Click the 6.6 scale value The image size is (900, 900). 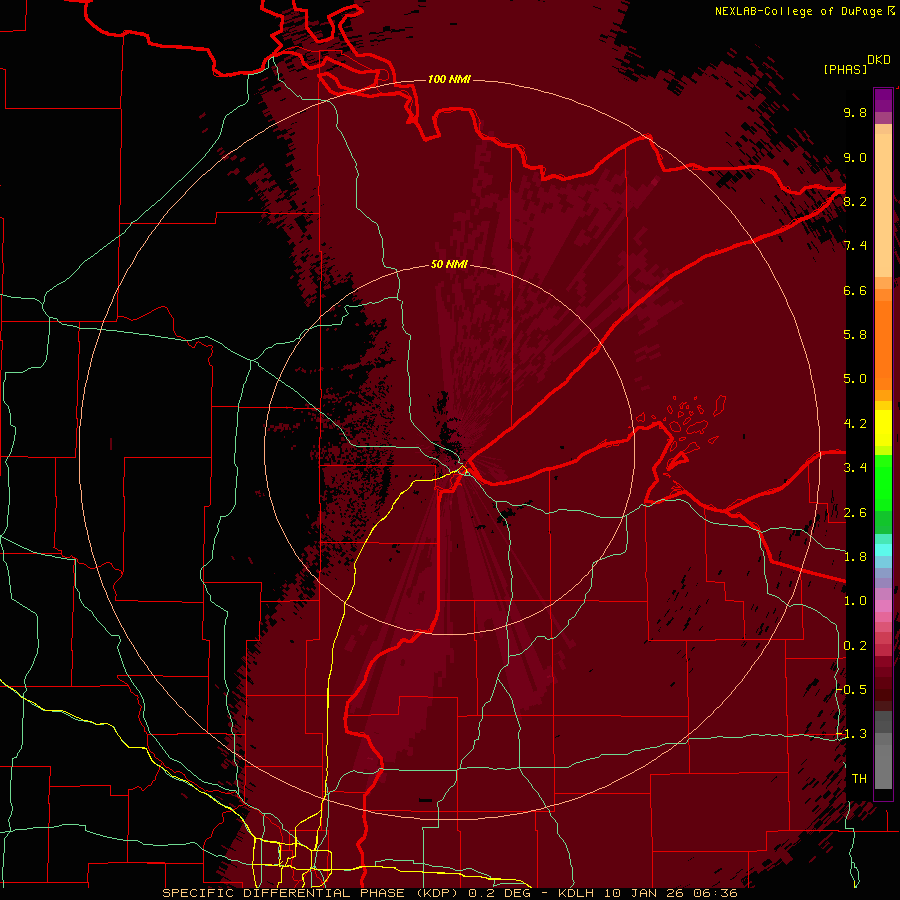click(855, 290)
